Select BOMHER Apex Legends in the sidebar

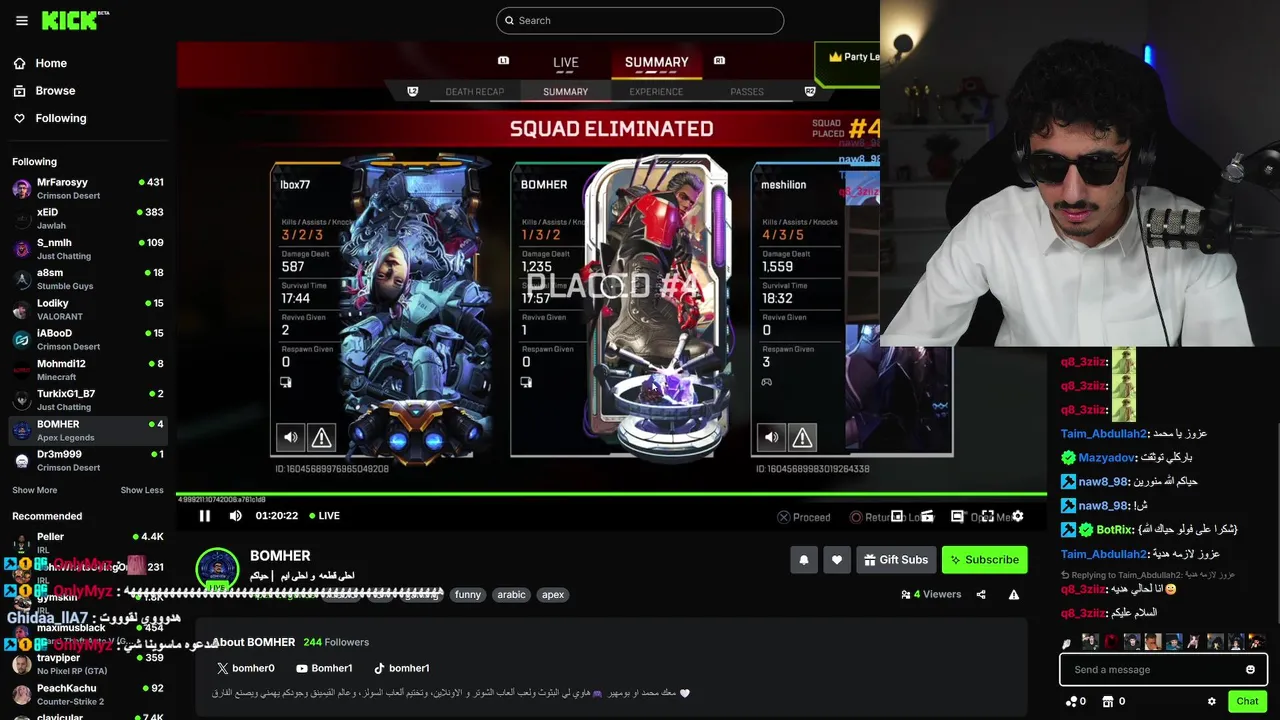point(87,430)
